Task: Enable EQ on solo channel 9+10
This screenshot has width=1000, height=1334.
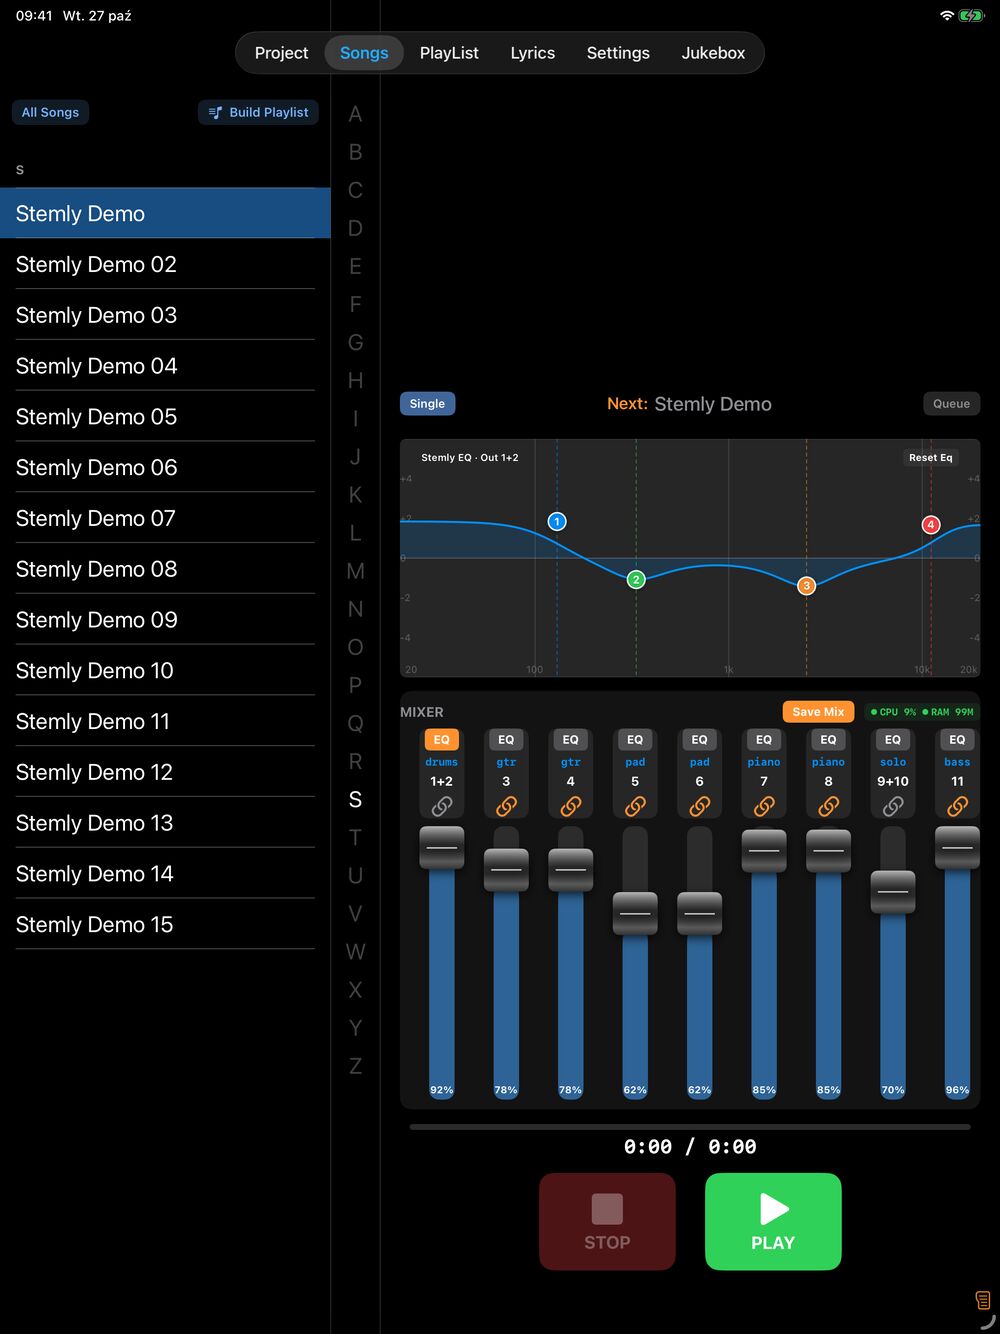Action: [893, 740]
